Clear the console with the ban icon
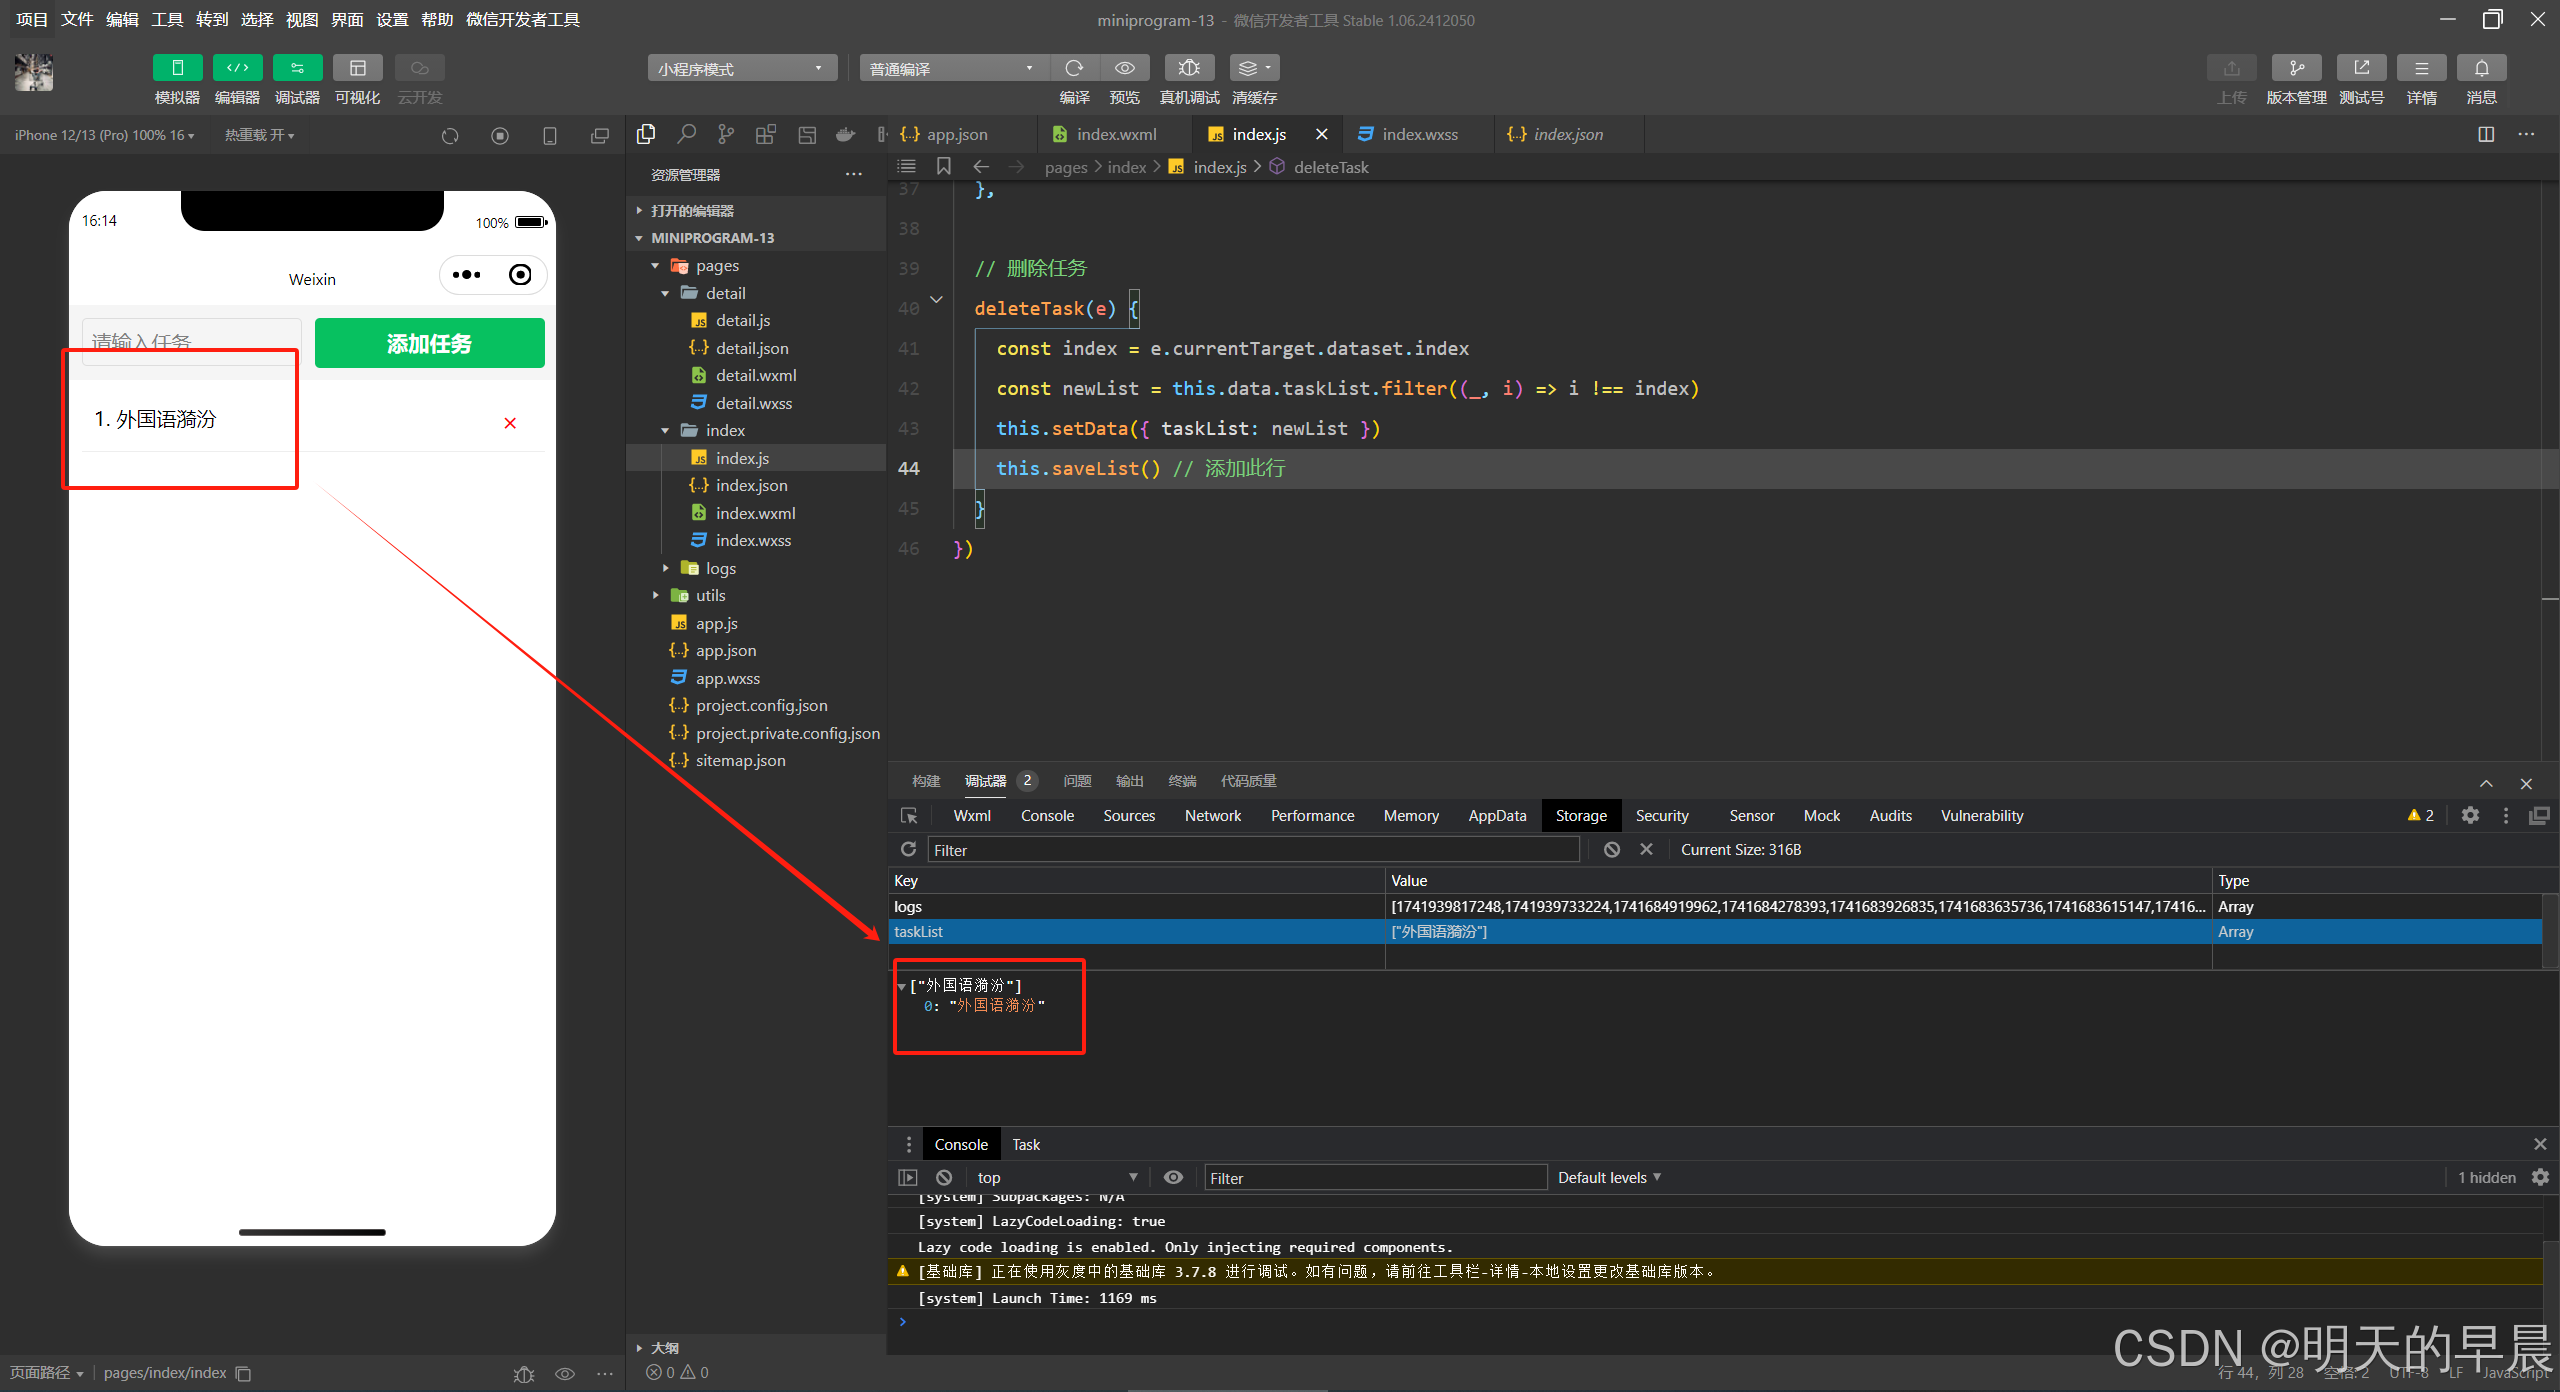Viewport: 2560px width, 1392px height. [944, 1177]
